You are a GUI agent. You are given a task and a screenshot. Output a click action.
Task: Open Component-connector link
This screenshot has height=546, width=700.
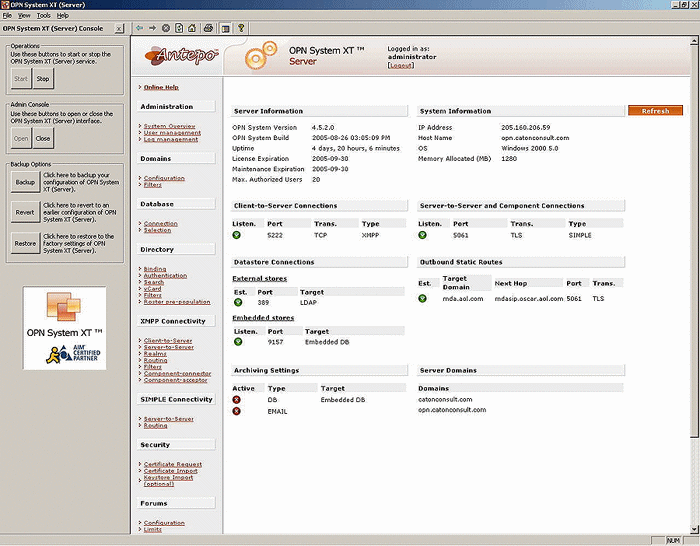(x=177, y=373)
